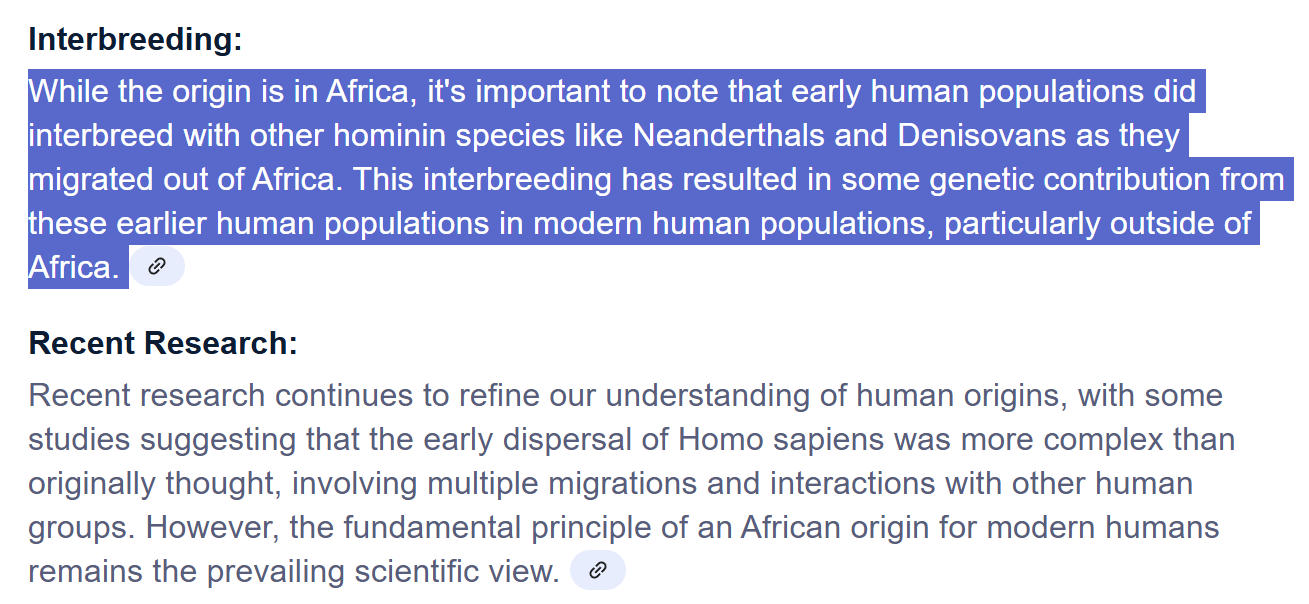Open source link after highlighted Interbreeding paragraph
The image size is (1309, 604).
(157, 266)
